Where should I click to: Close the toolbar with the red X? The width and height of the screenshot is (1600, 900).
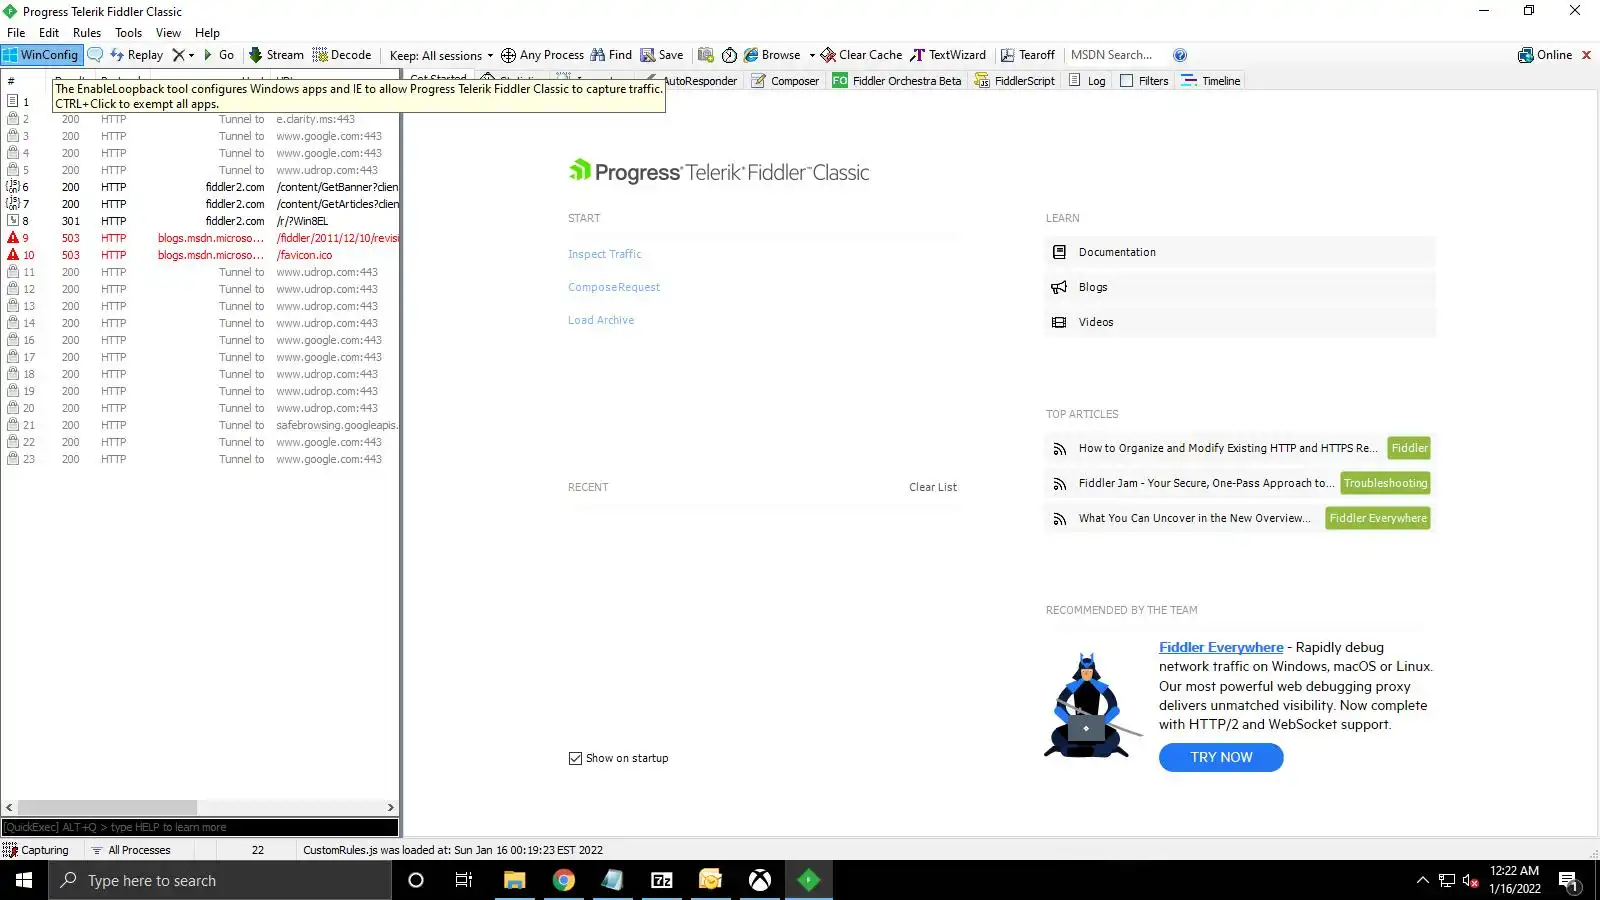(1586, 55)
